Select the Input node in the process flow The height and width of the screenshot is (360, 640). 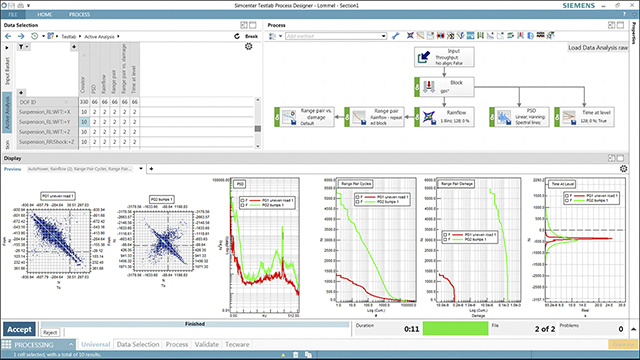point(444,57)
